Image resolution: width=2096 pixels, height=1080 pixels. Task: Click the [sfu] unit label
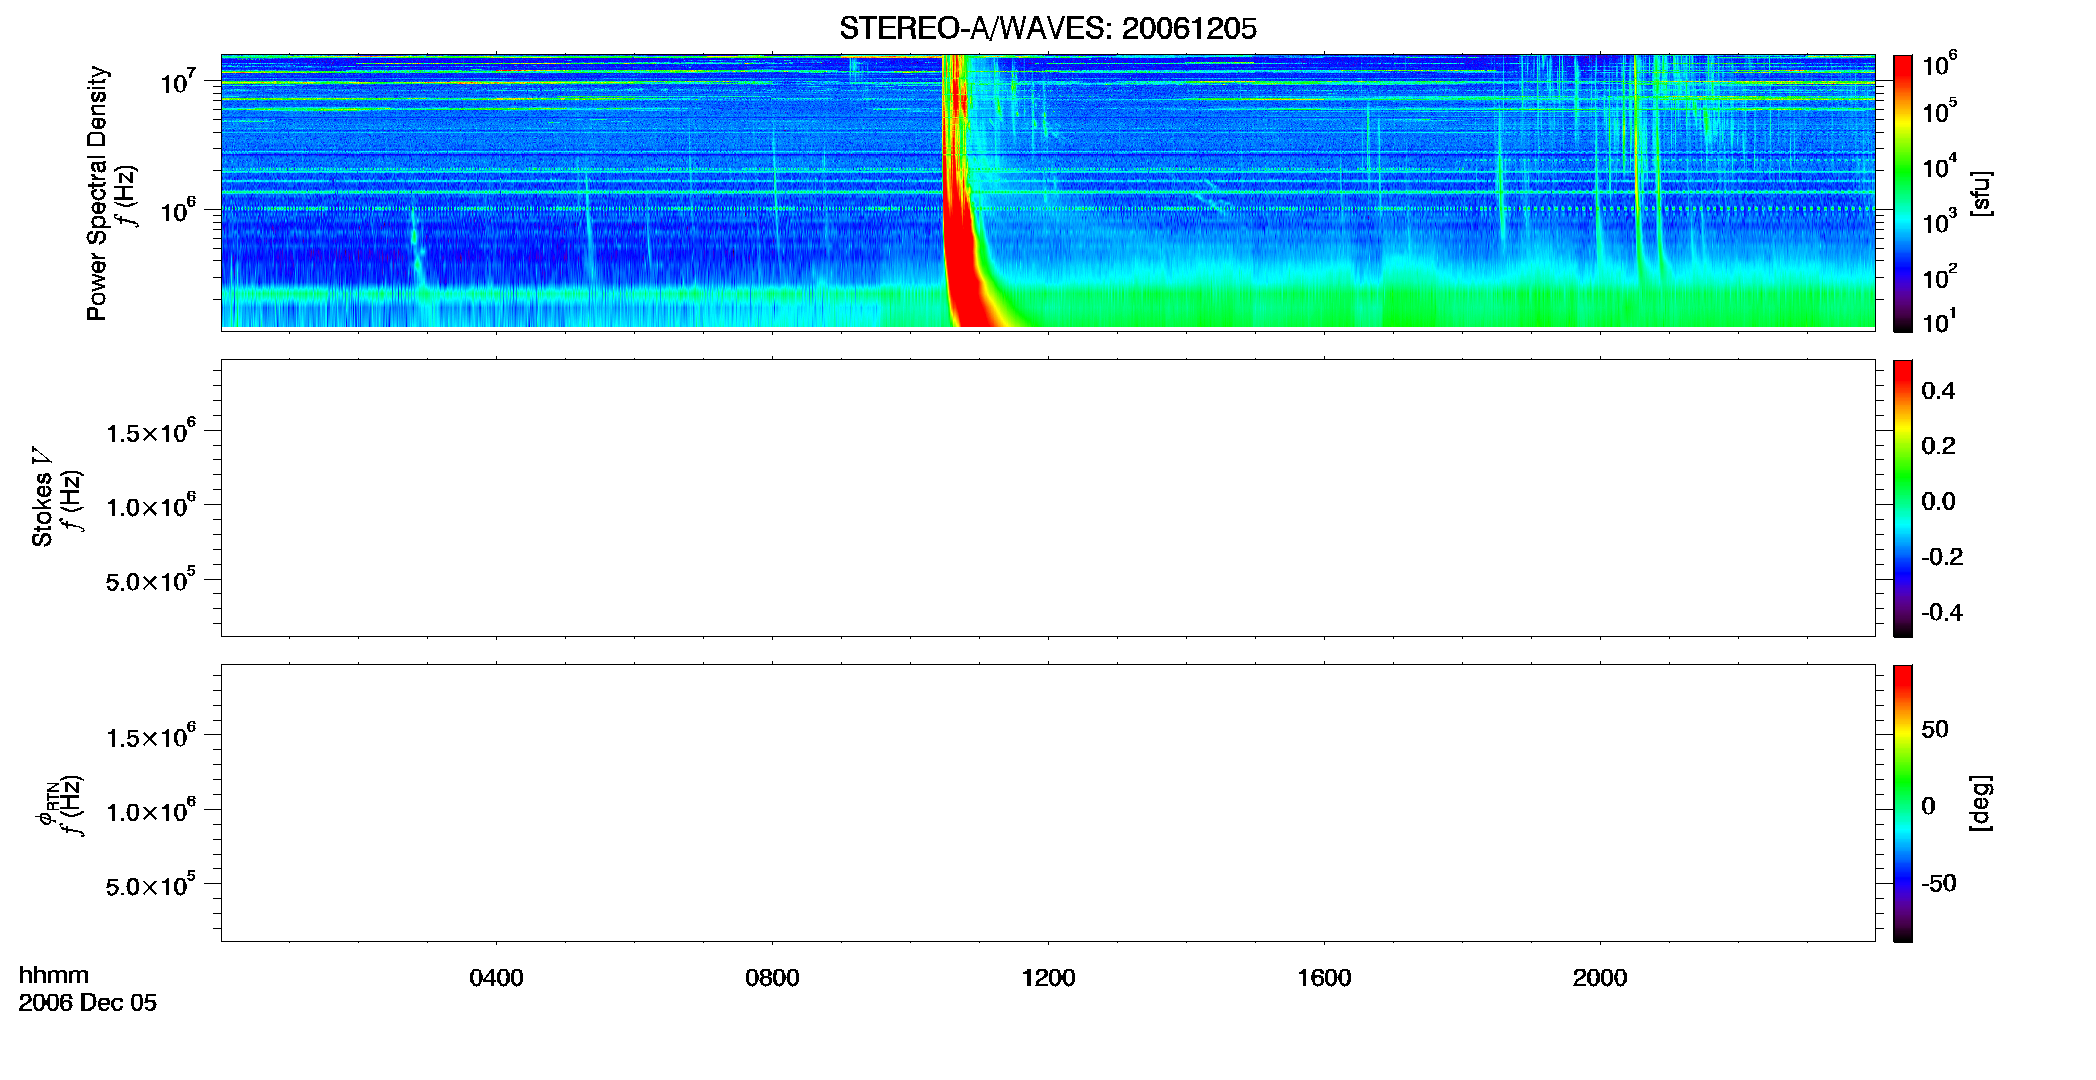point(1981,193)
